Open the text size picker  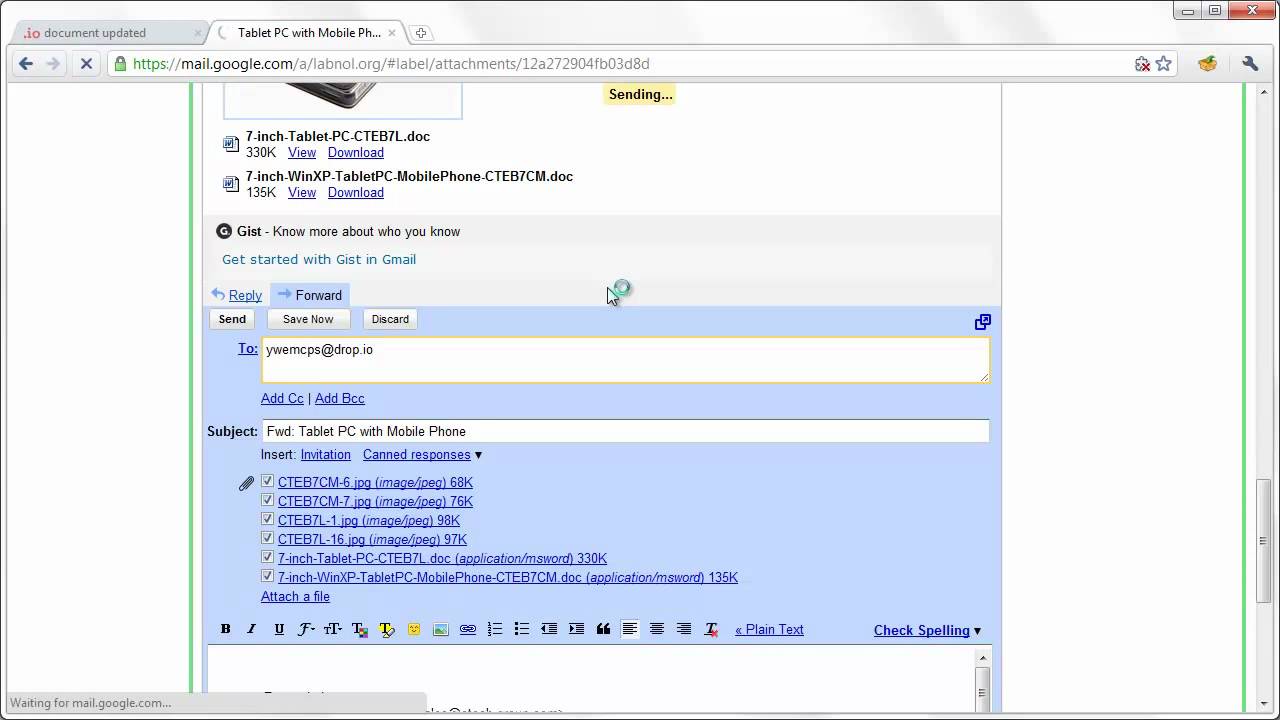tap(333, 629)
